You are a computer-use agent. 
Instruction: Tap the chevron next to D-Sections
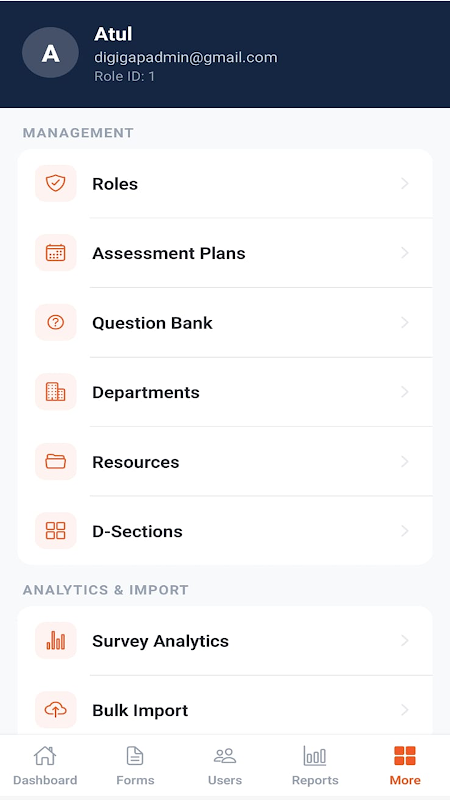click(405, 531)
